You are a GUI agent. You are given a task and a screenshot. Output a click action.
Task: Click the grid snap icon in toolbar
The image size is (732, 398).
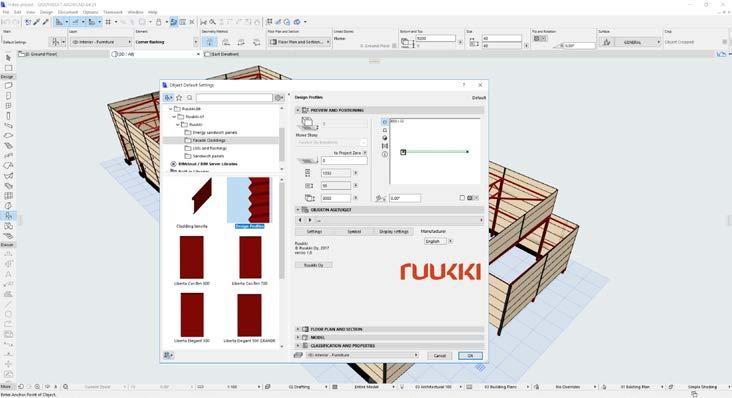pyautogui.click(x=108, y=22)
